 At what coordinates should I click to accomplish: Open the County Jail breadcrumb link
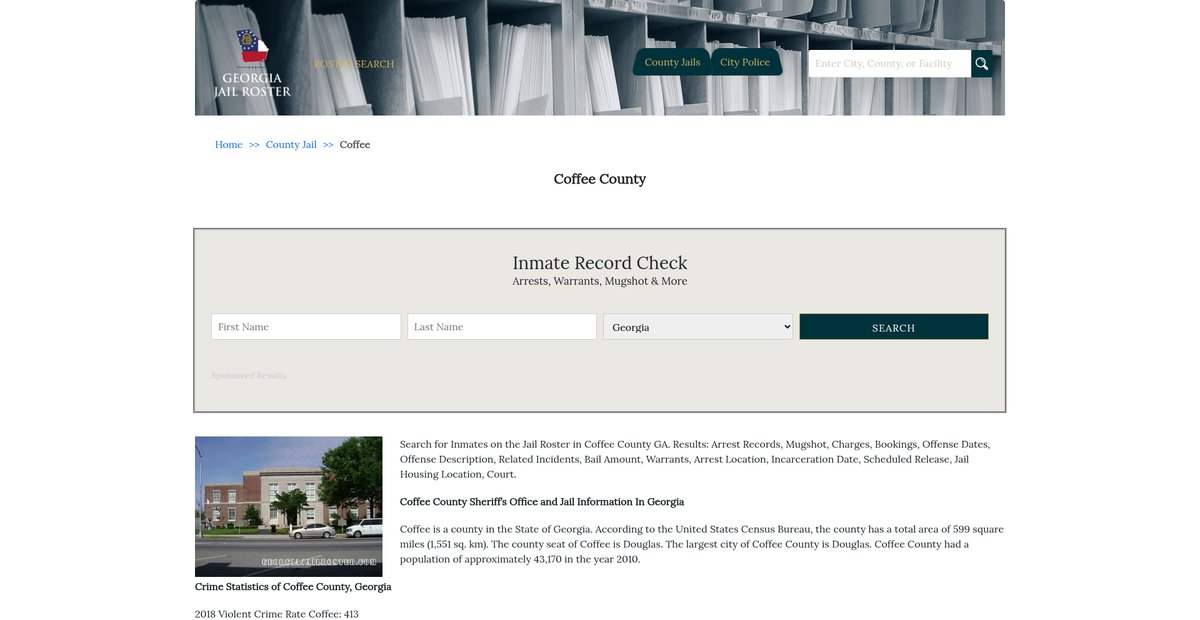291,145
